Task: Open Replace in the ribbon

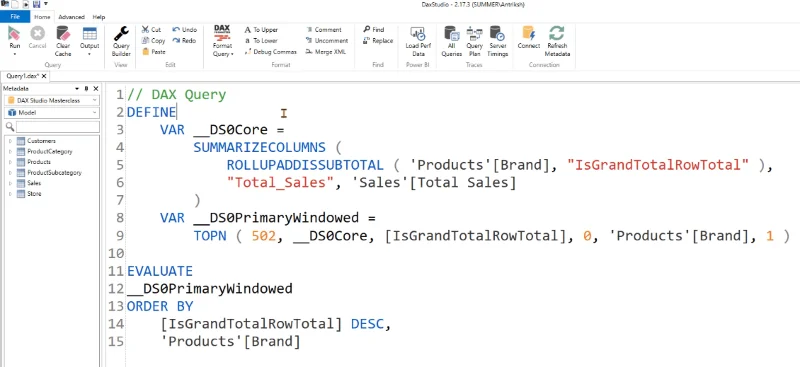Action: 378,40
